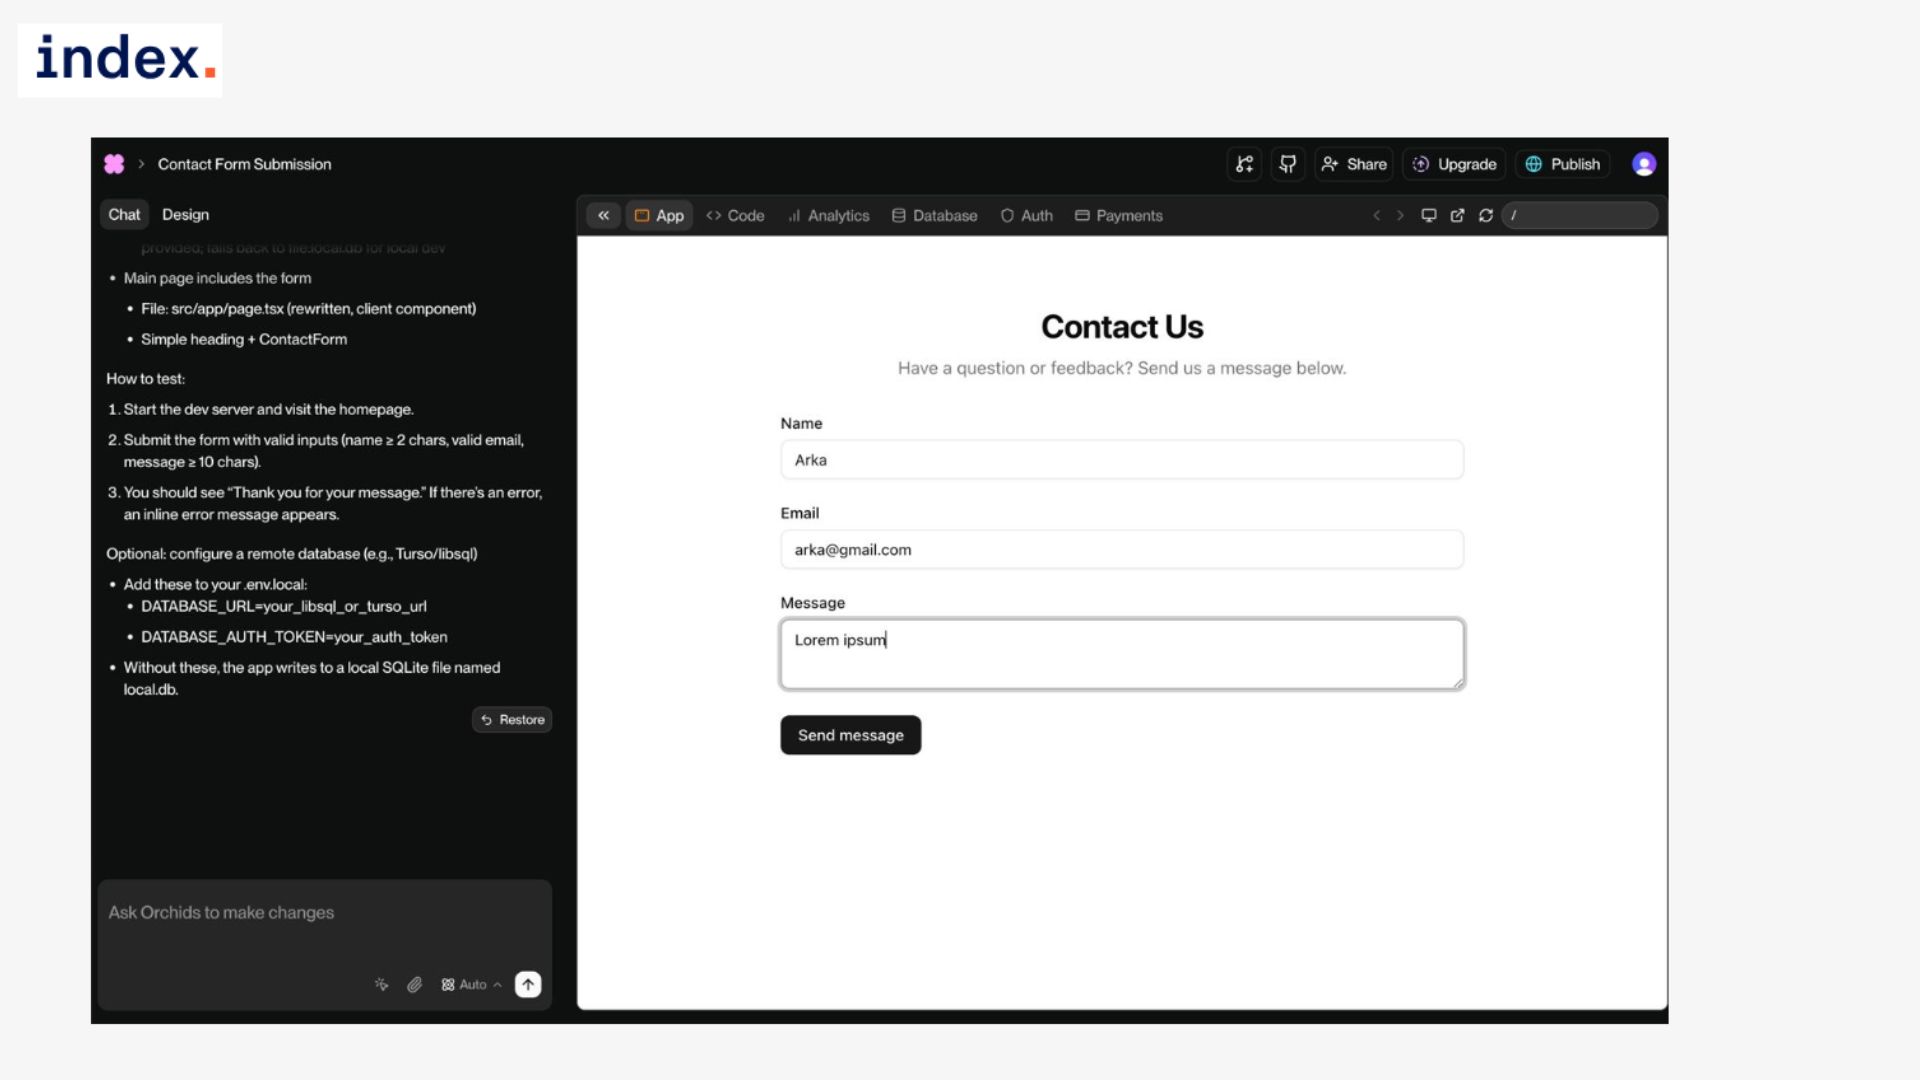The height and width of the screenshot is (1080, 1920).
Task: Click the Restore button in chat
Action: pyautogui.click(x=512, y=720)
